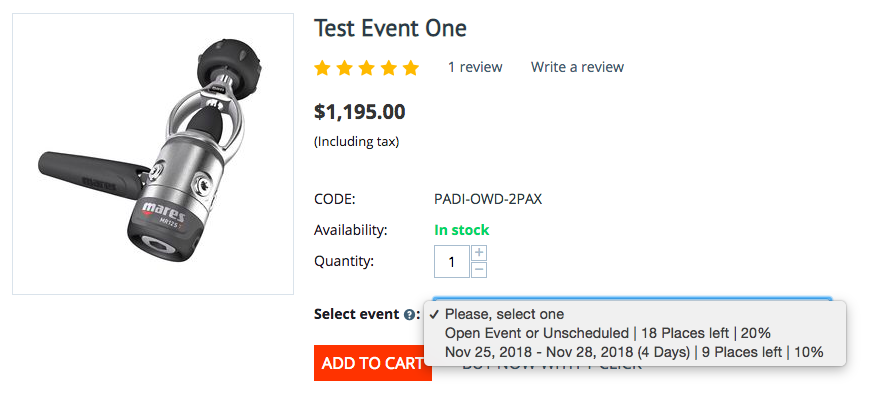Viewport: 887px width, 403px height.
Task: Open the Mares regulator product image
Action: point(152,154)
